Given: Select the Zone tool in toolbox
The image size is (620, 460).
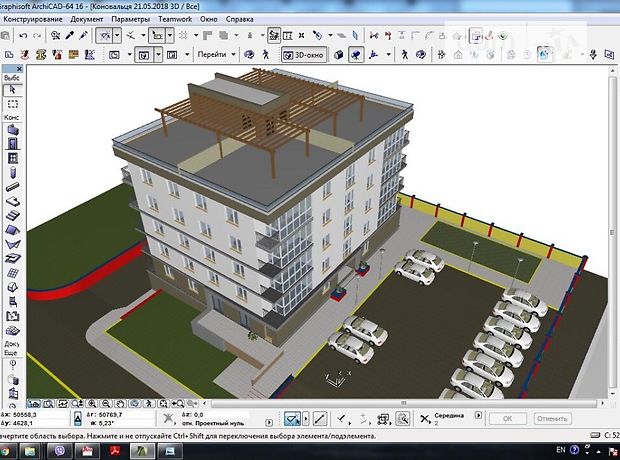Looking at the screenshot, I should point(13,316).
